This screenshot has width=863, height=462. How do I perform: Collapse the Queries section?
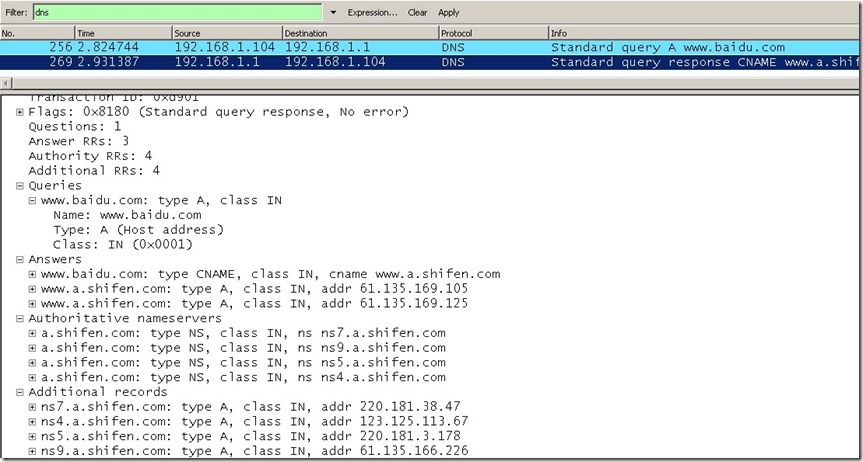pos(20,186)
